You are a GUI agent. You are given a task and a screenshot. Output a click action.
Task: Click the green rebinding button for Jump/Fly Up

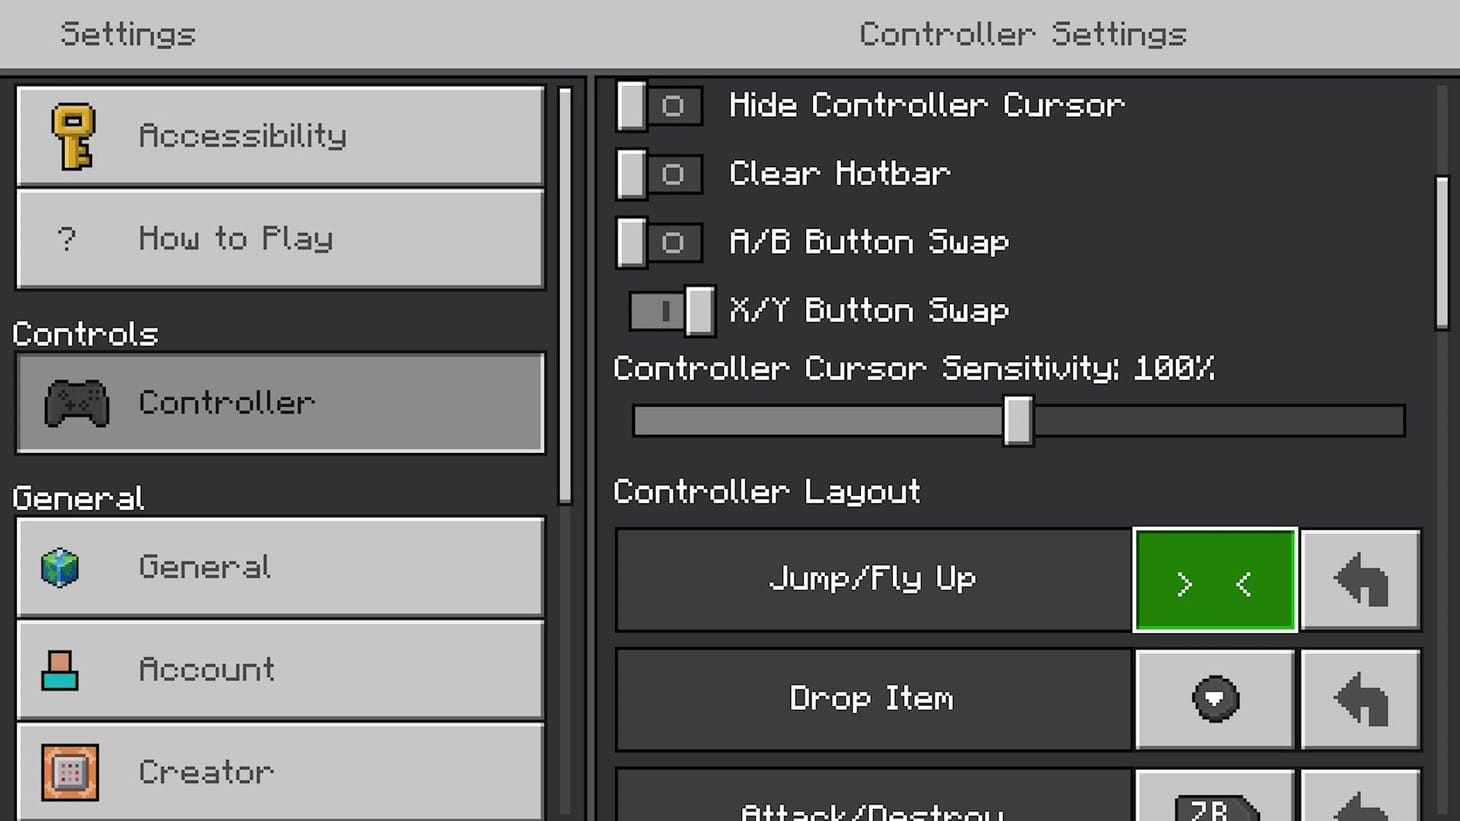[x=1214, y=579]
